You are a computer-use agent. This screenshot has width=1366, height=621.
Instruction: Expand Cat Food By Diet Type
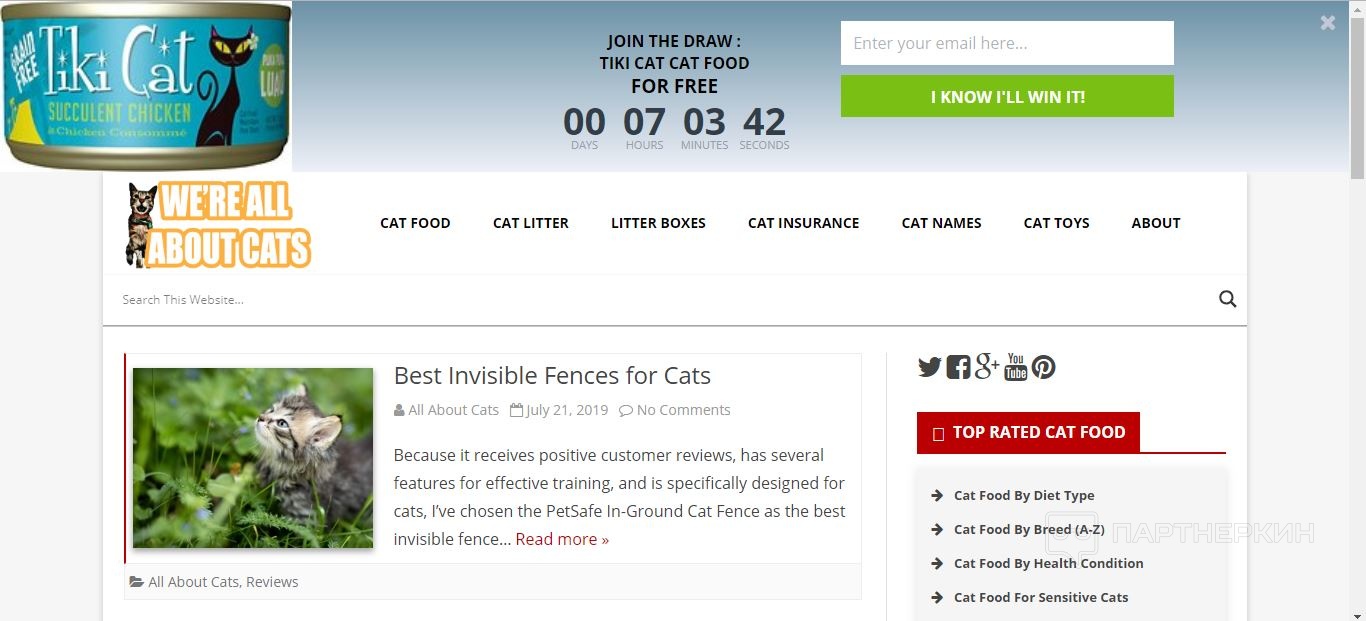click(x=1024, y=495)
